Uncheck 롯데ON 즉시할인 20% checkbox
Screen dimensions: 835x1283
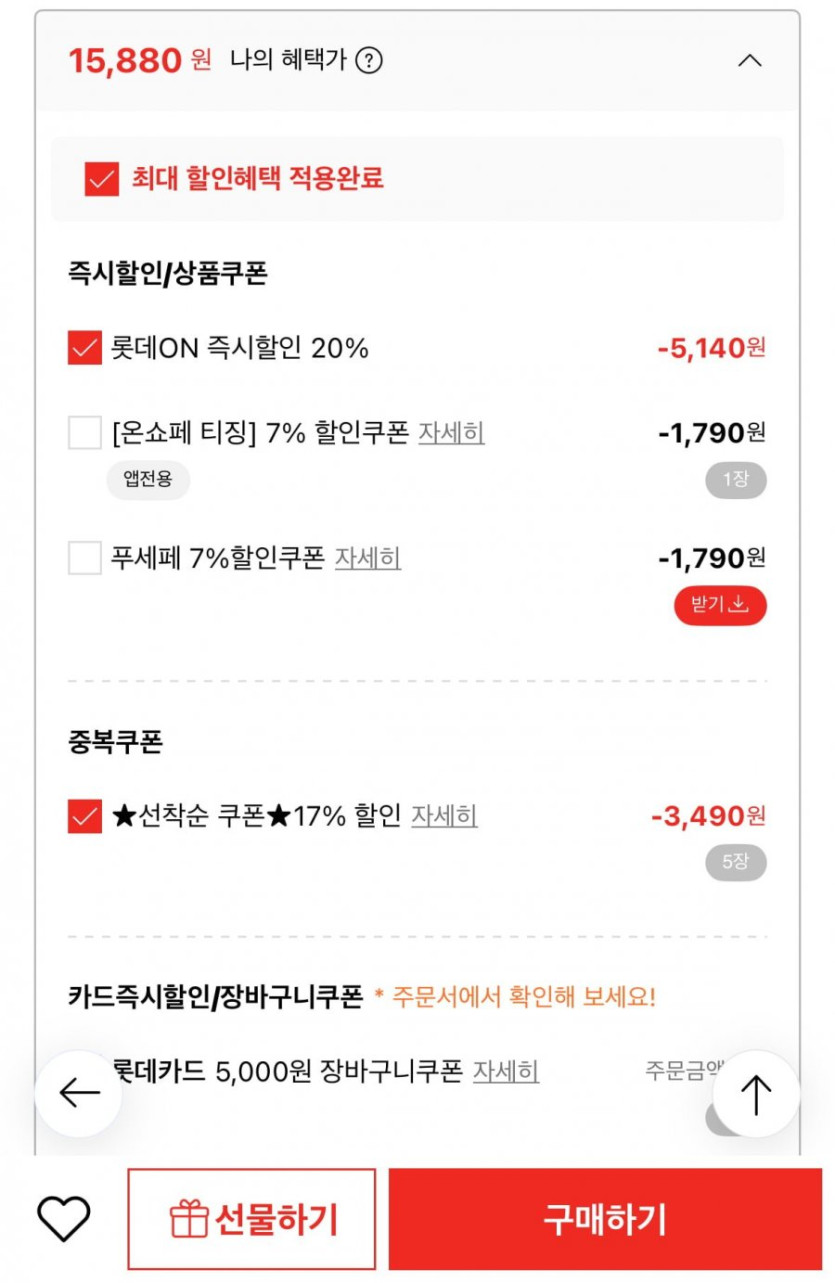(x=85, y=348)
